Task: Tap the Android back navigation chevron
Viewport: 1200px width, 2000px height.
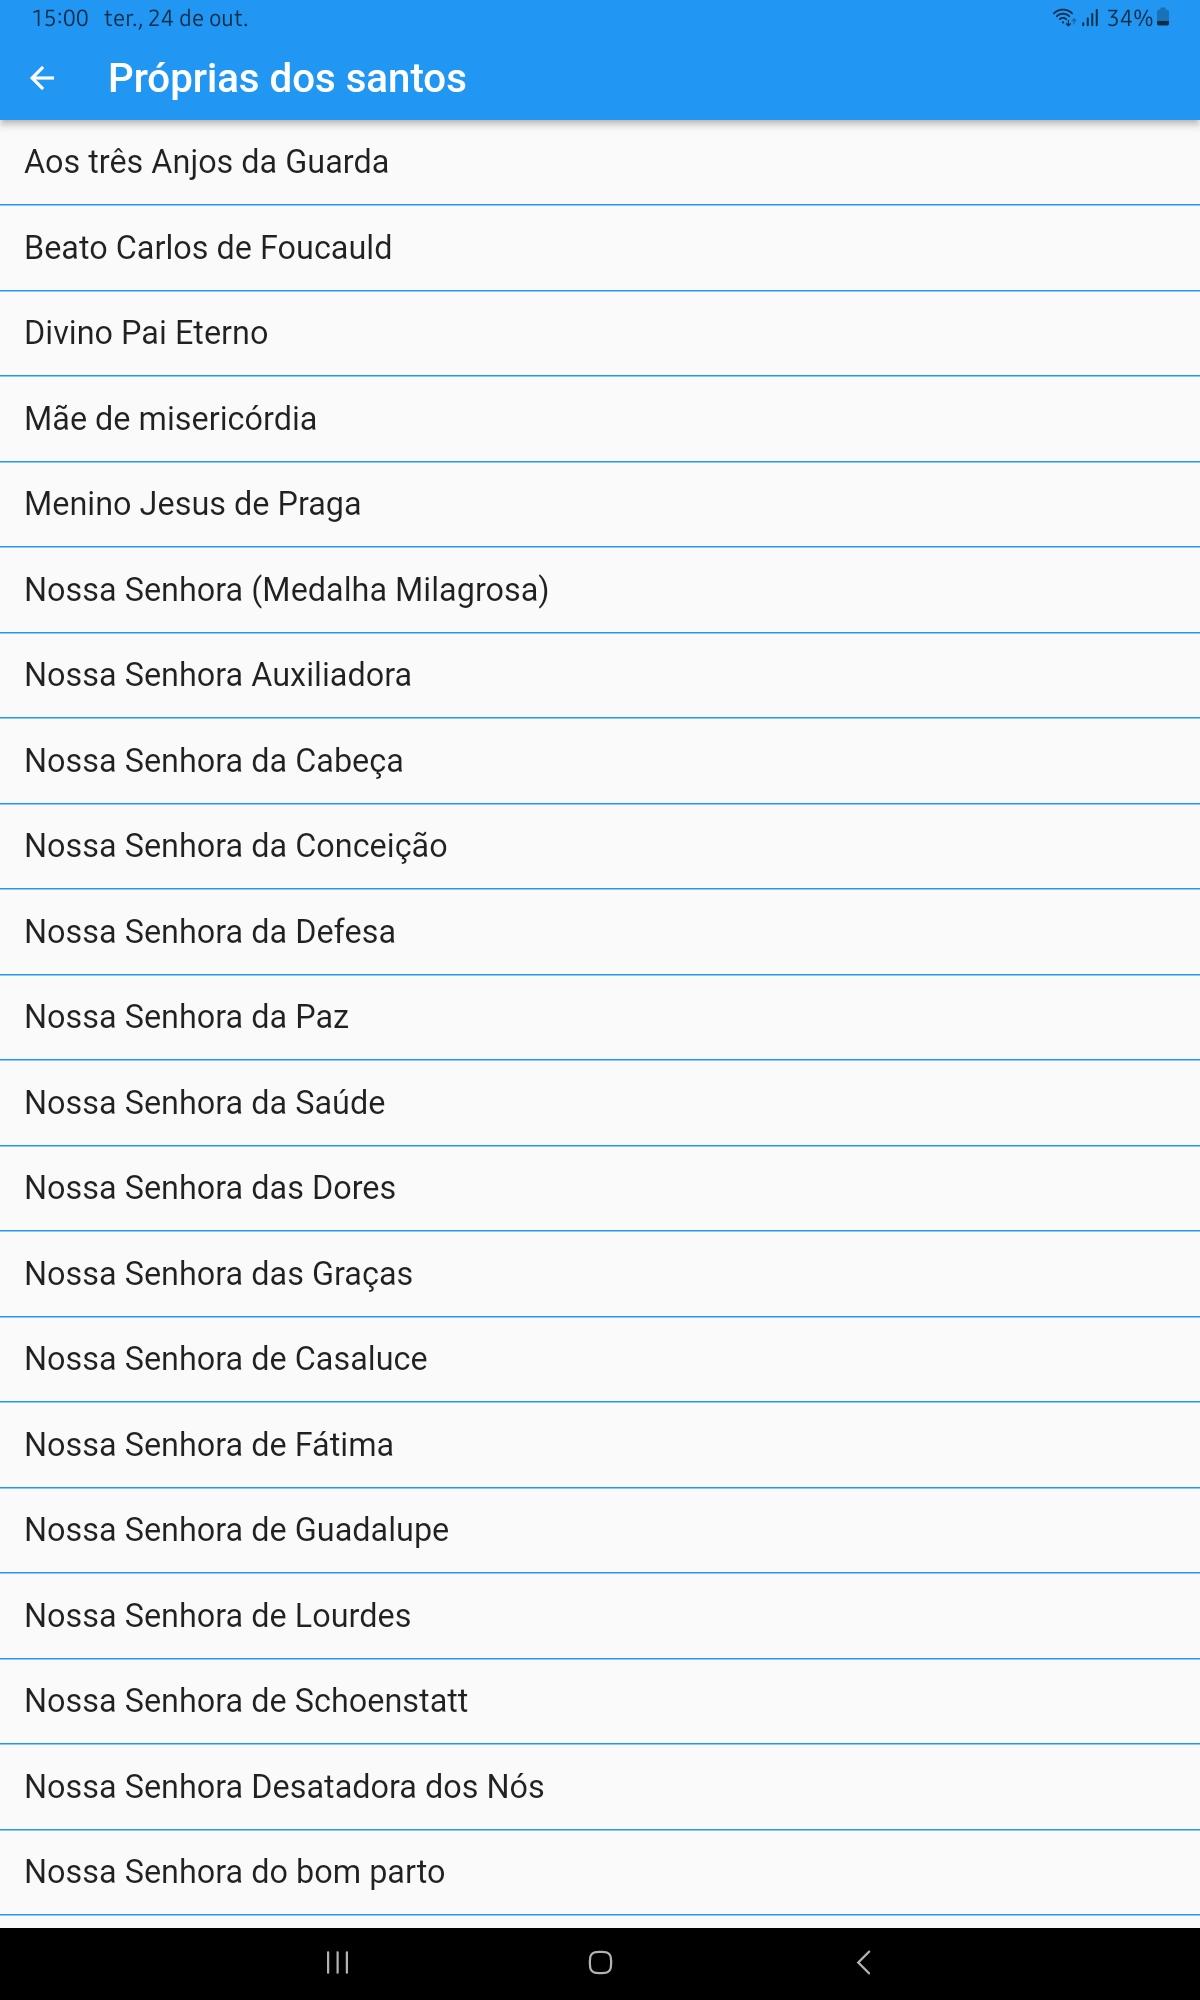Action: click(864, 1962)
